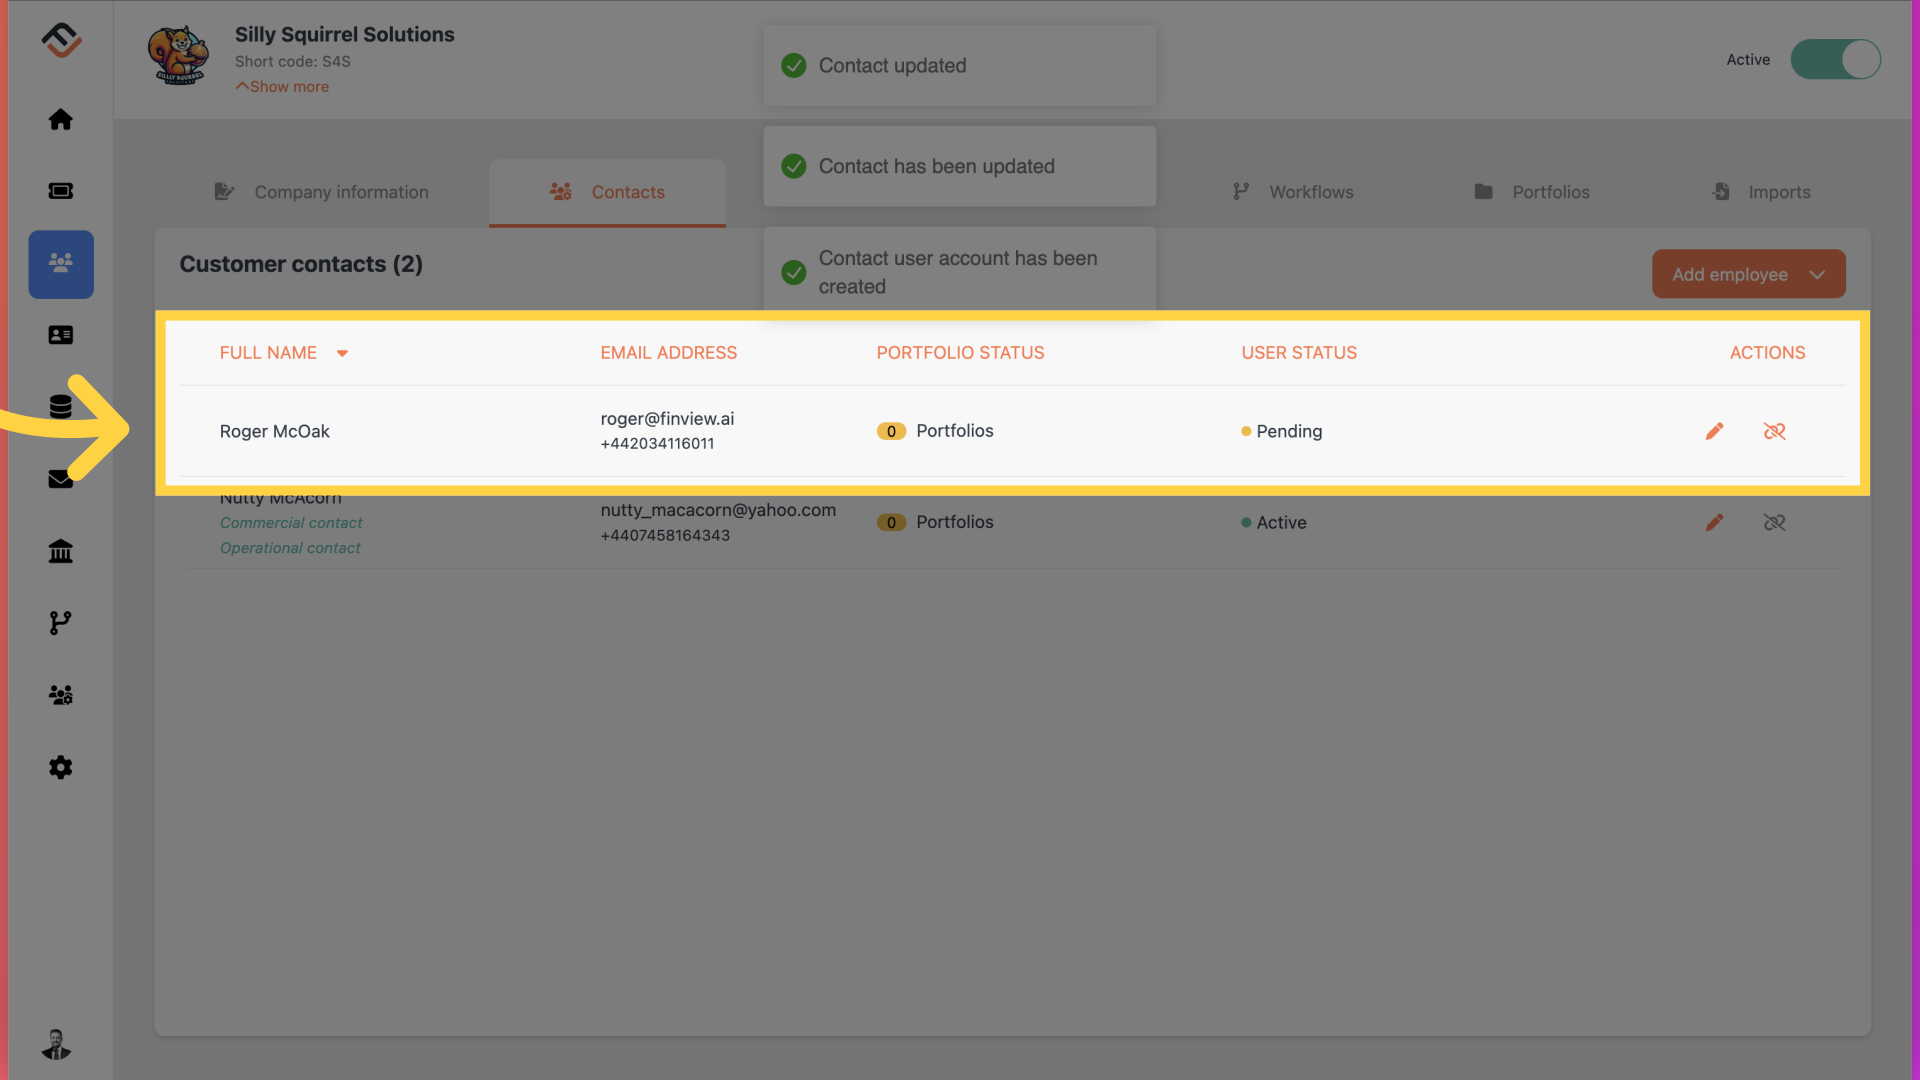Select the highlighted customers icon in sidebar
1920x1080 pixels.
coord(61,264)
